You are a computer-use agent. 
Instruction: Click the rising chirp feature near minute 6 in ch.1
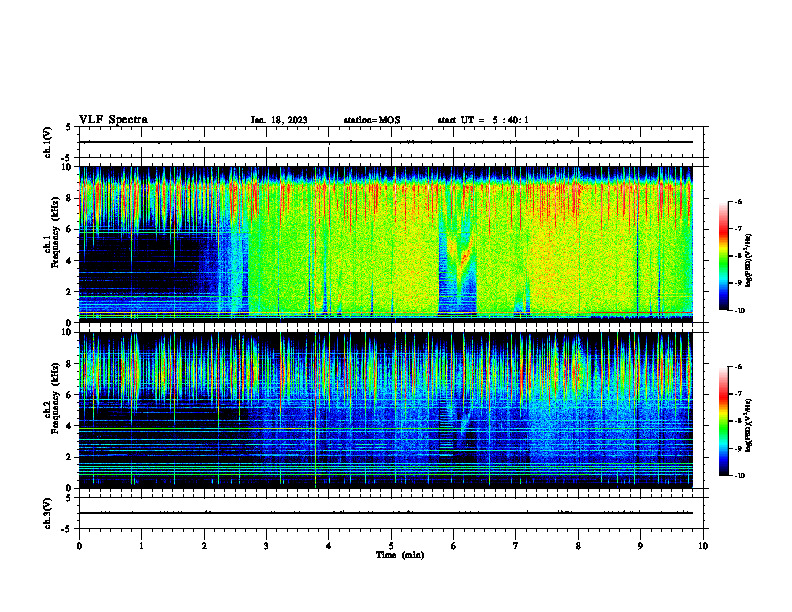tap(464, 255)
